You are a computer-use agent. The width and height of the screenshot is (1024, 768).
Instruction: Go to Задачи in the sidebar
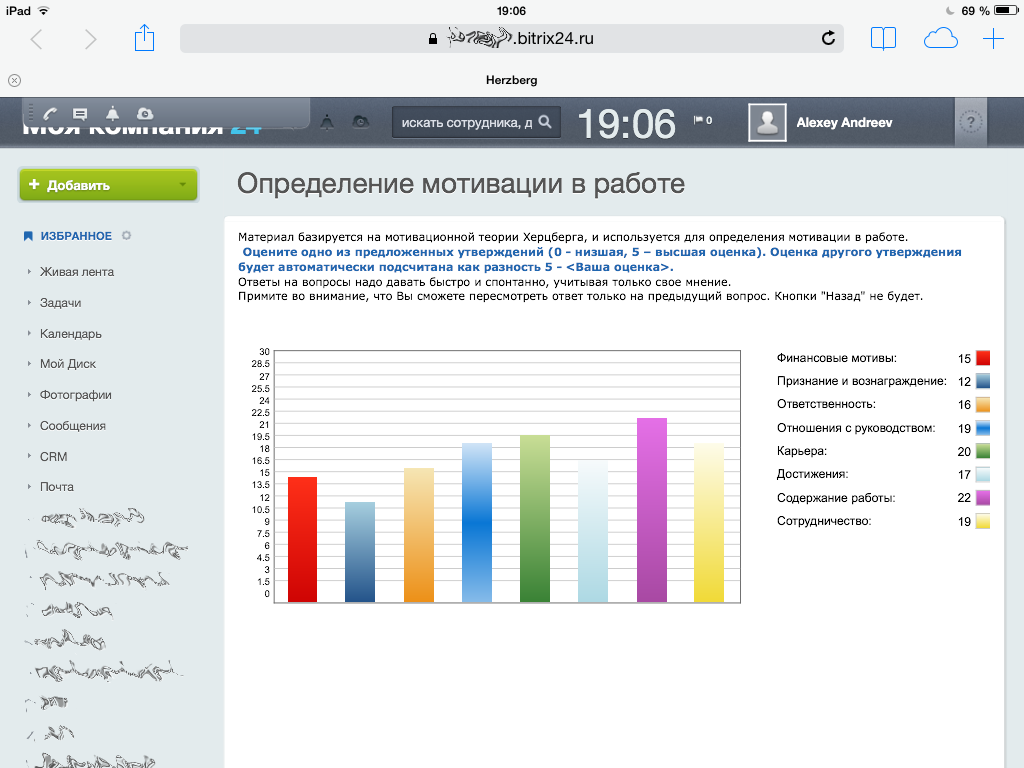pyautogui.click(x=61, y=303)
